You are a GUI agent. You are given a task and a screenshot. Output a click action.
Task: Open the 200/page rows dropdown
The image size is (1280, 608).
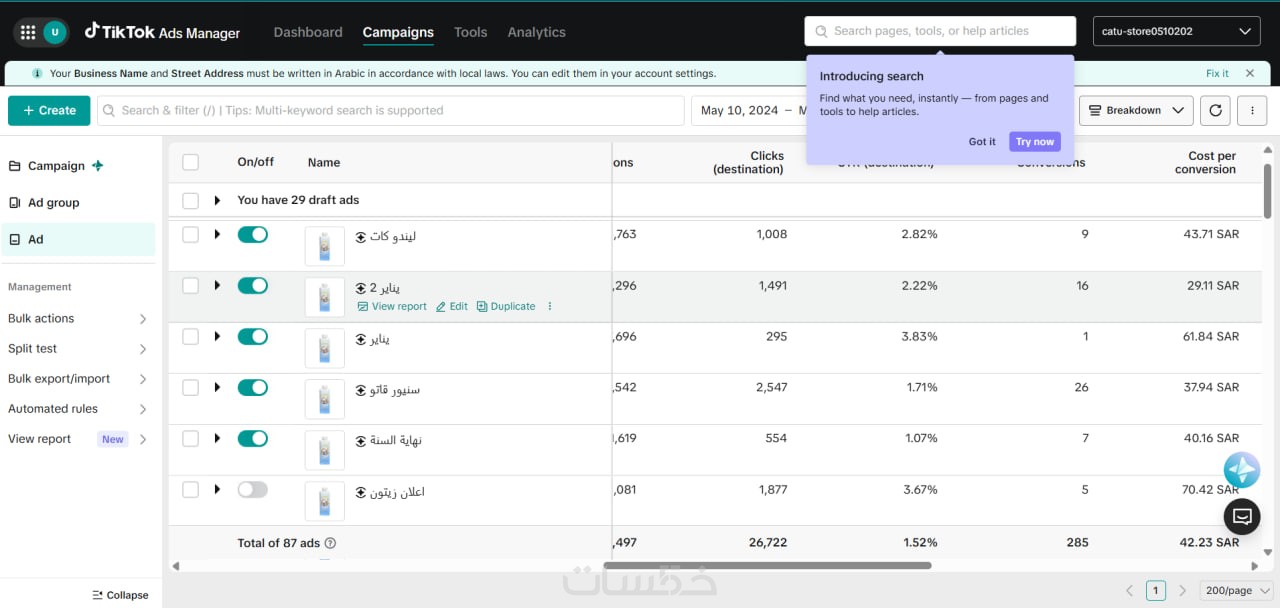pos(1236,591)
